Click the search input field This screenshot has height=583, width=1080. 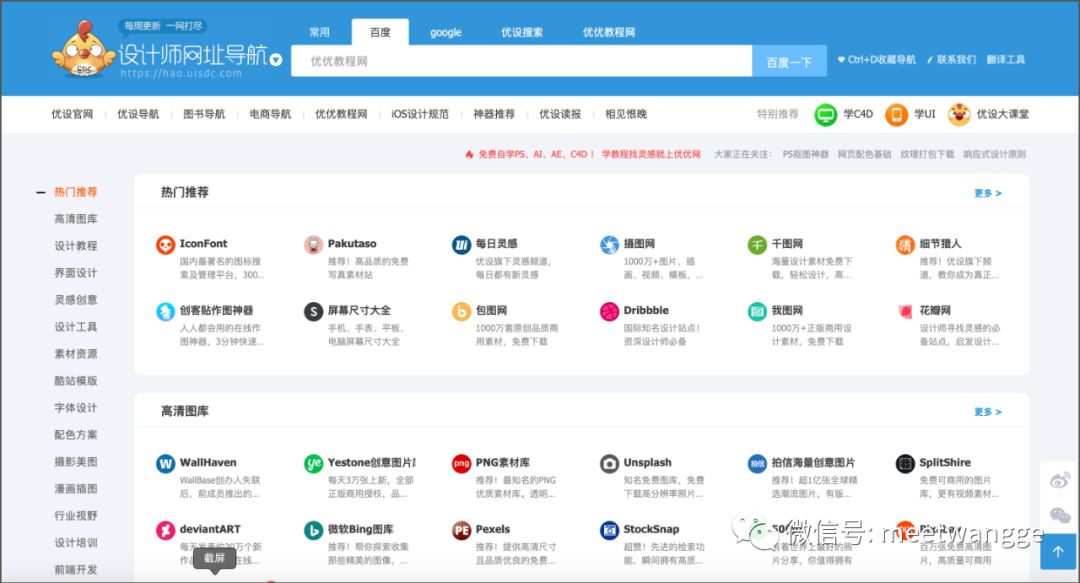(520, 62)
